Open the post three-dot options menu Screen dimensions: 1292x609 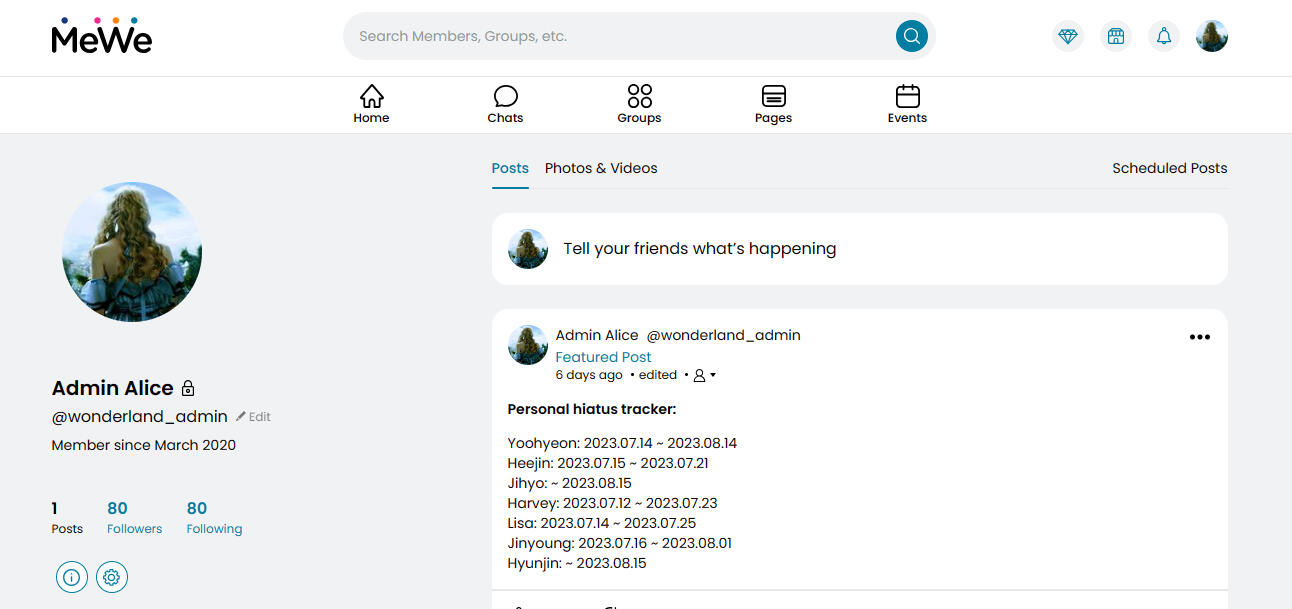click(1199, 337)
